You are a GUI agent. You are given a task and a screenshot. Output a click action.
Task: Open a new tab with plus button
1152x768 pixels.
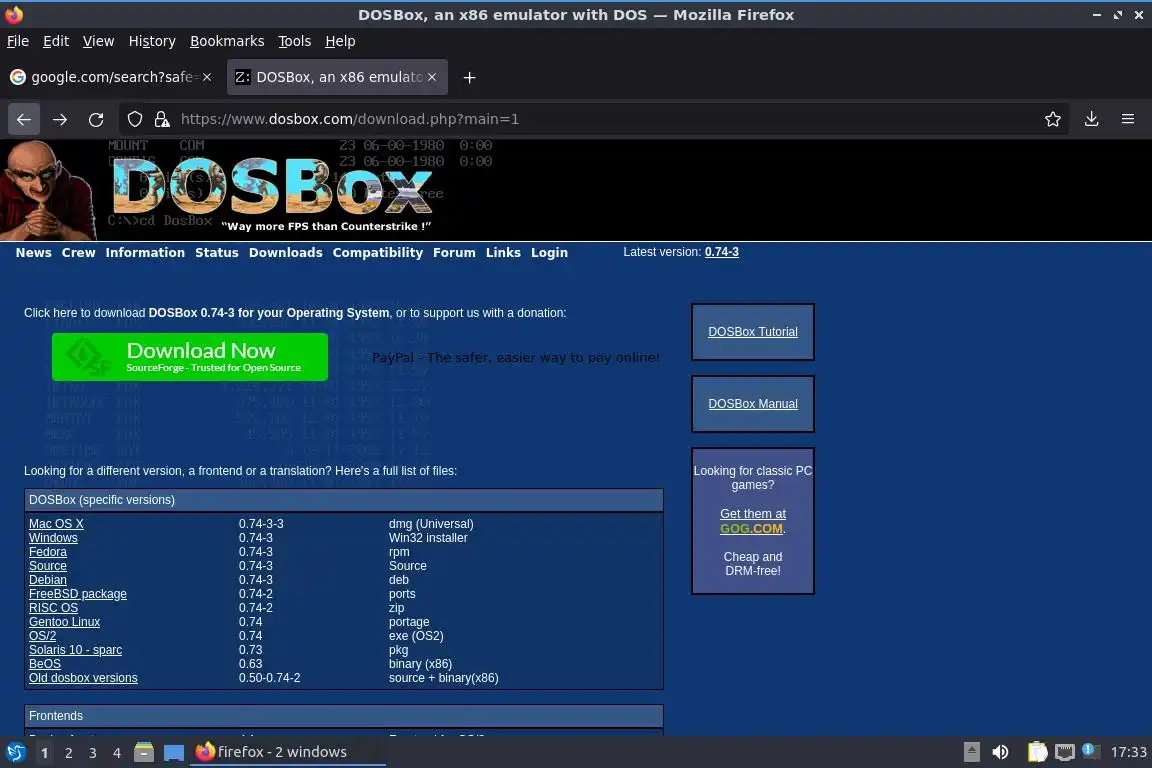469,77
